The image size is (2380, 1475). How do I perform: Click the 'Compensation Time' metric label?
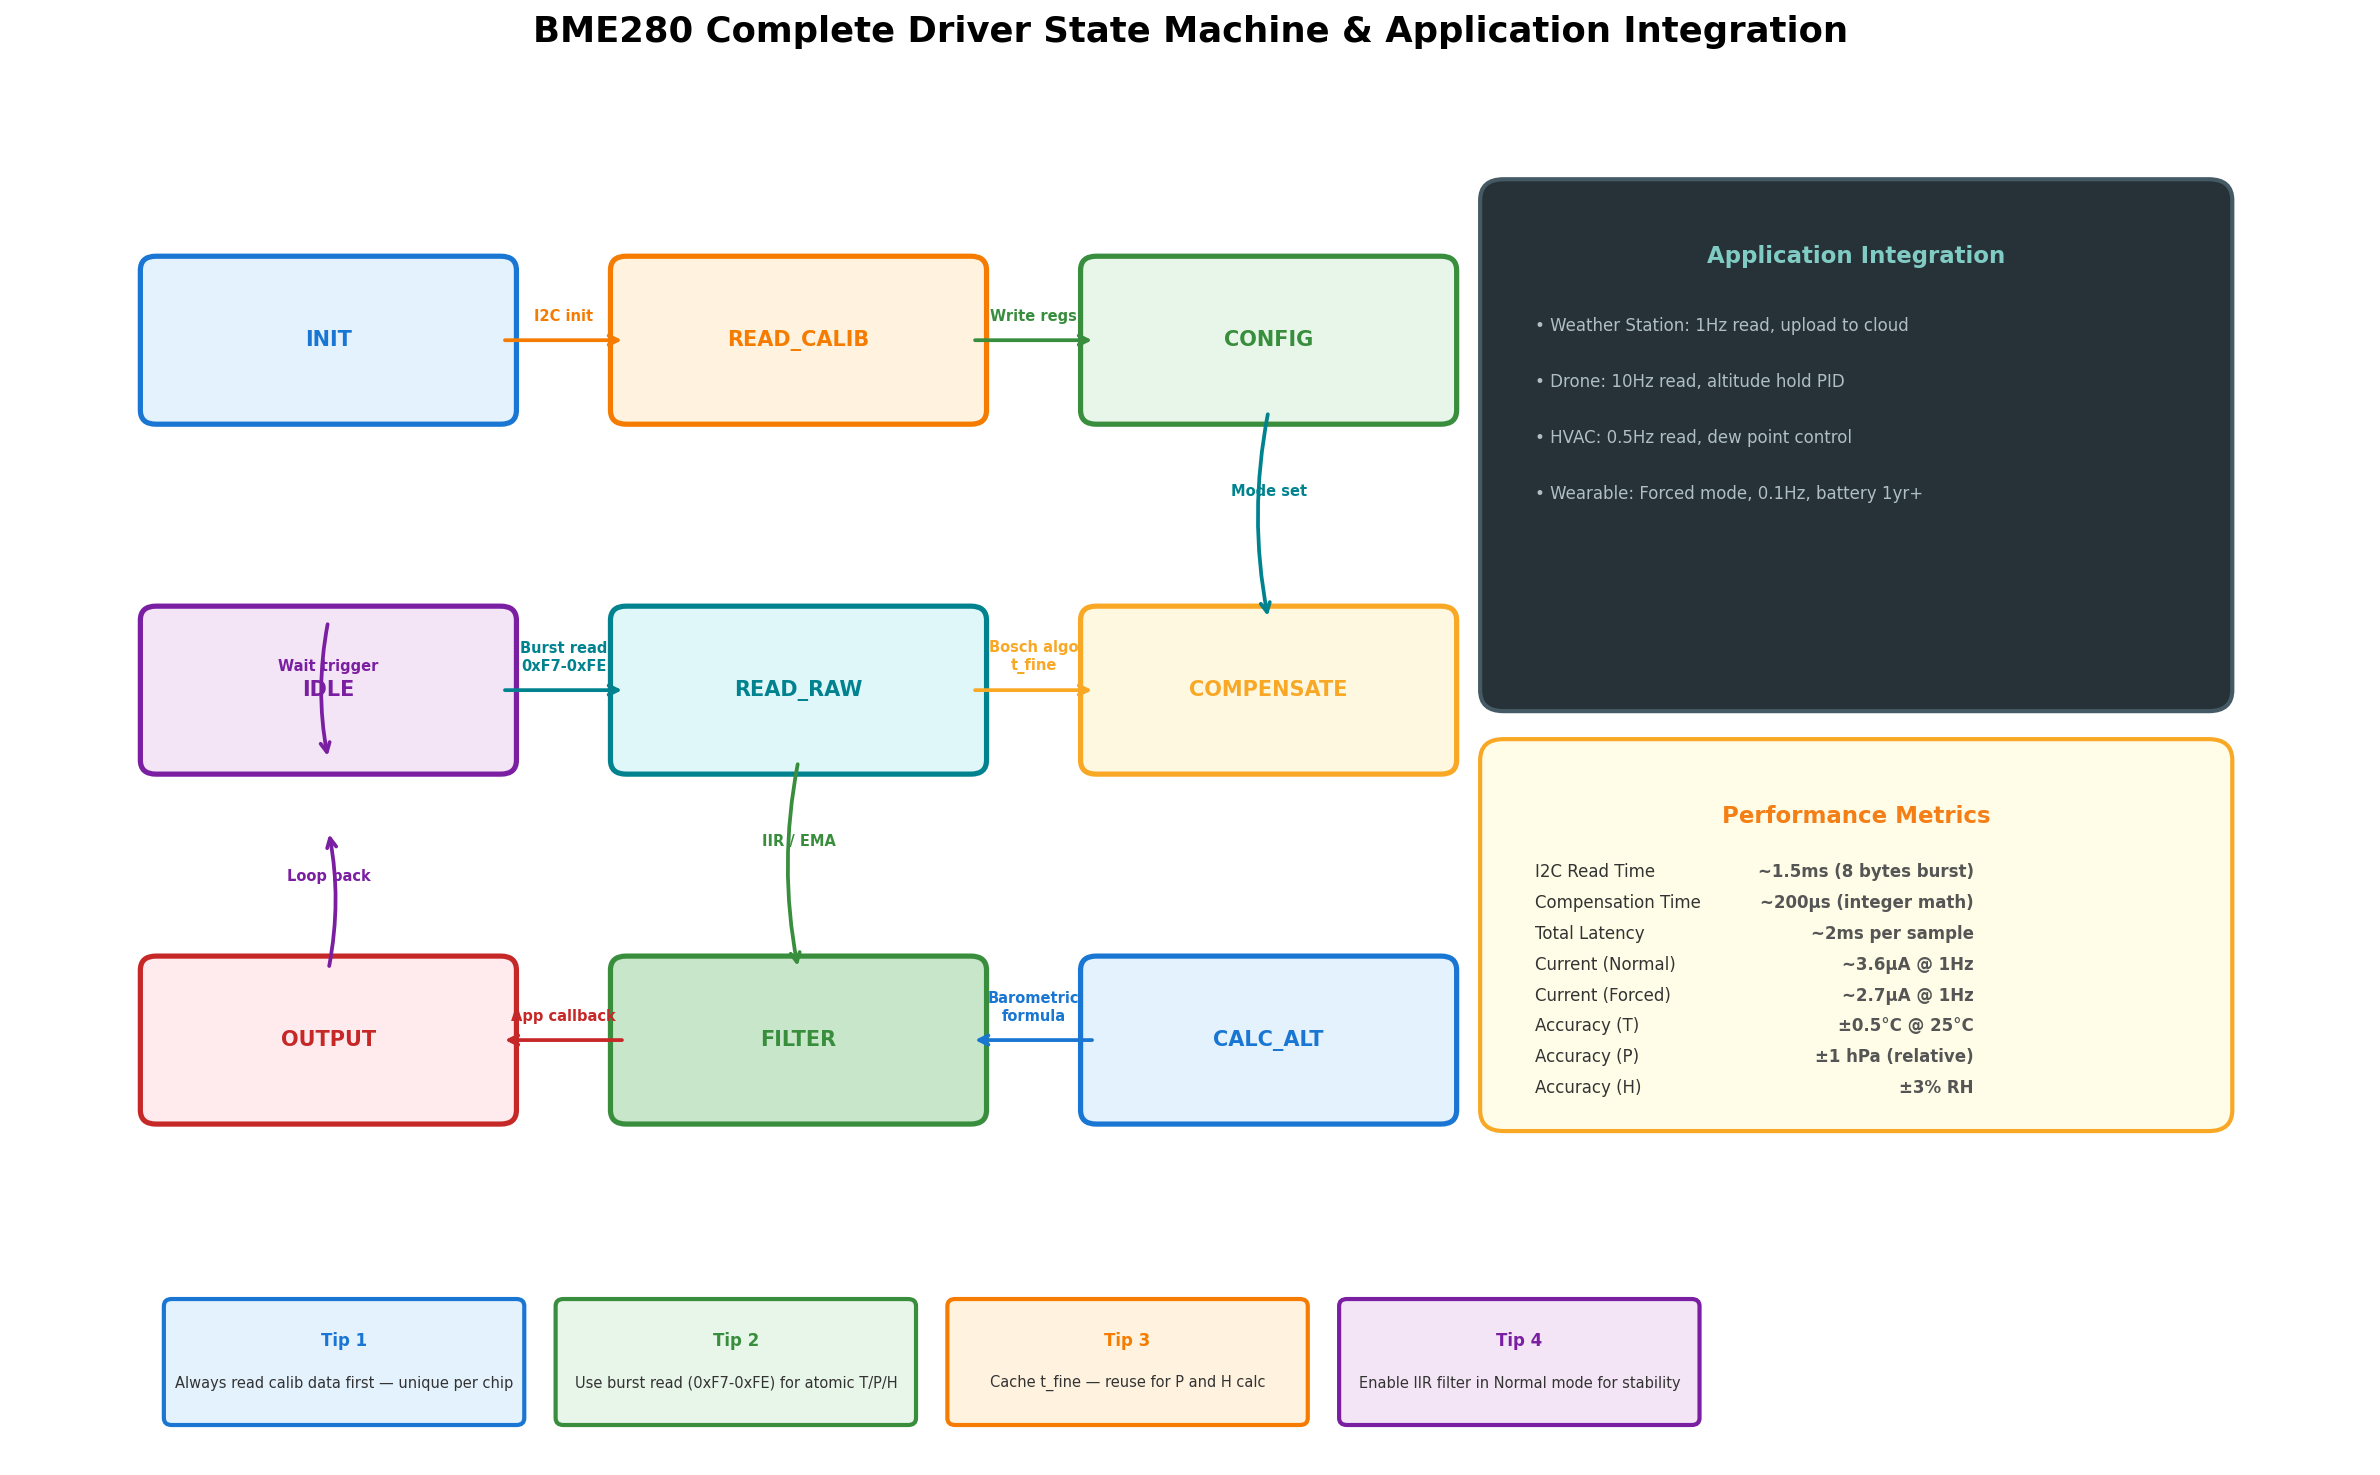coord(1617,903)
